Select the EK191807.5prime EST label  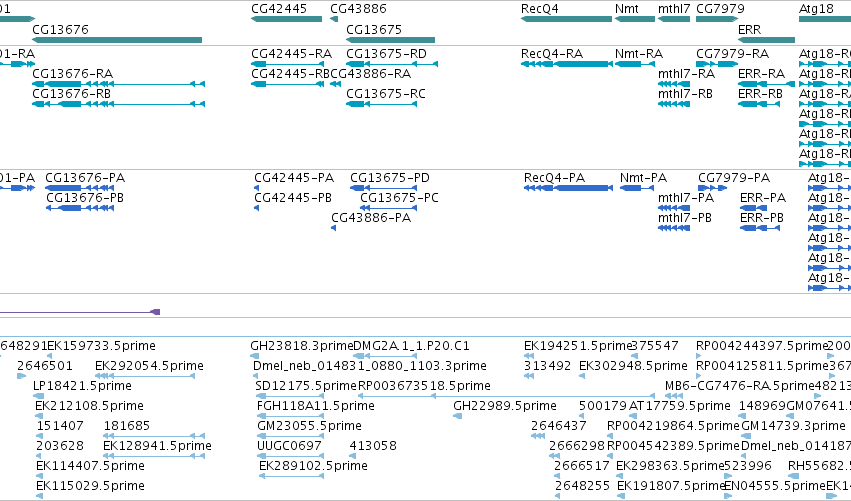click(671, 486)
